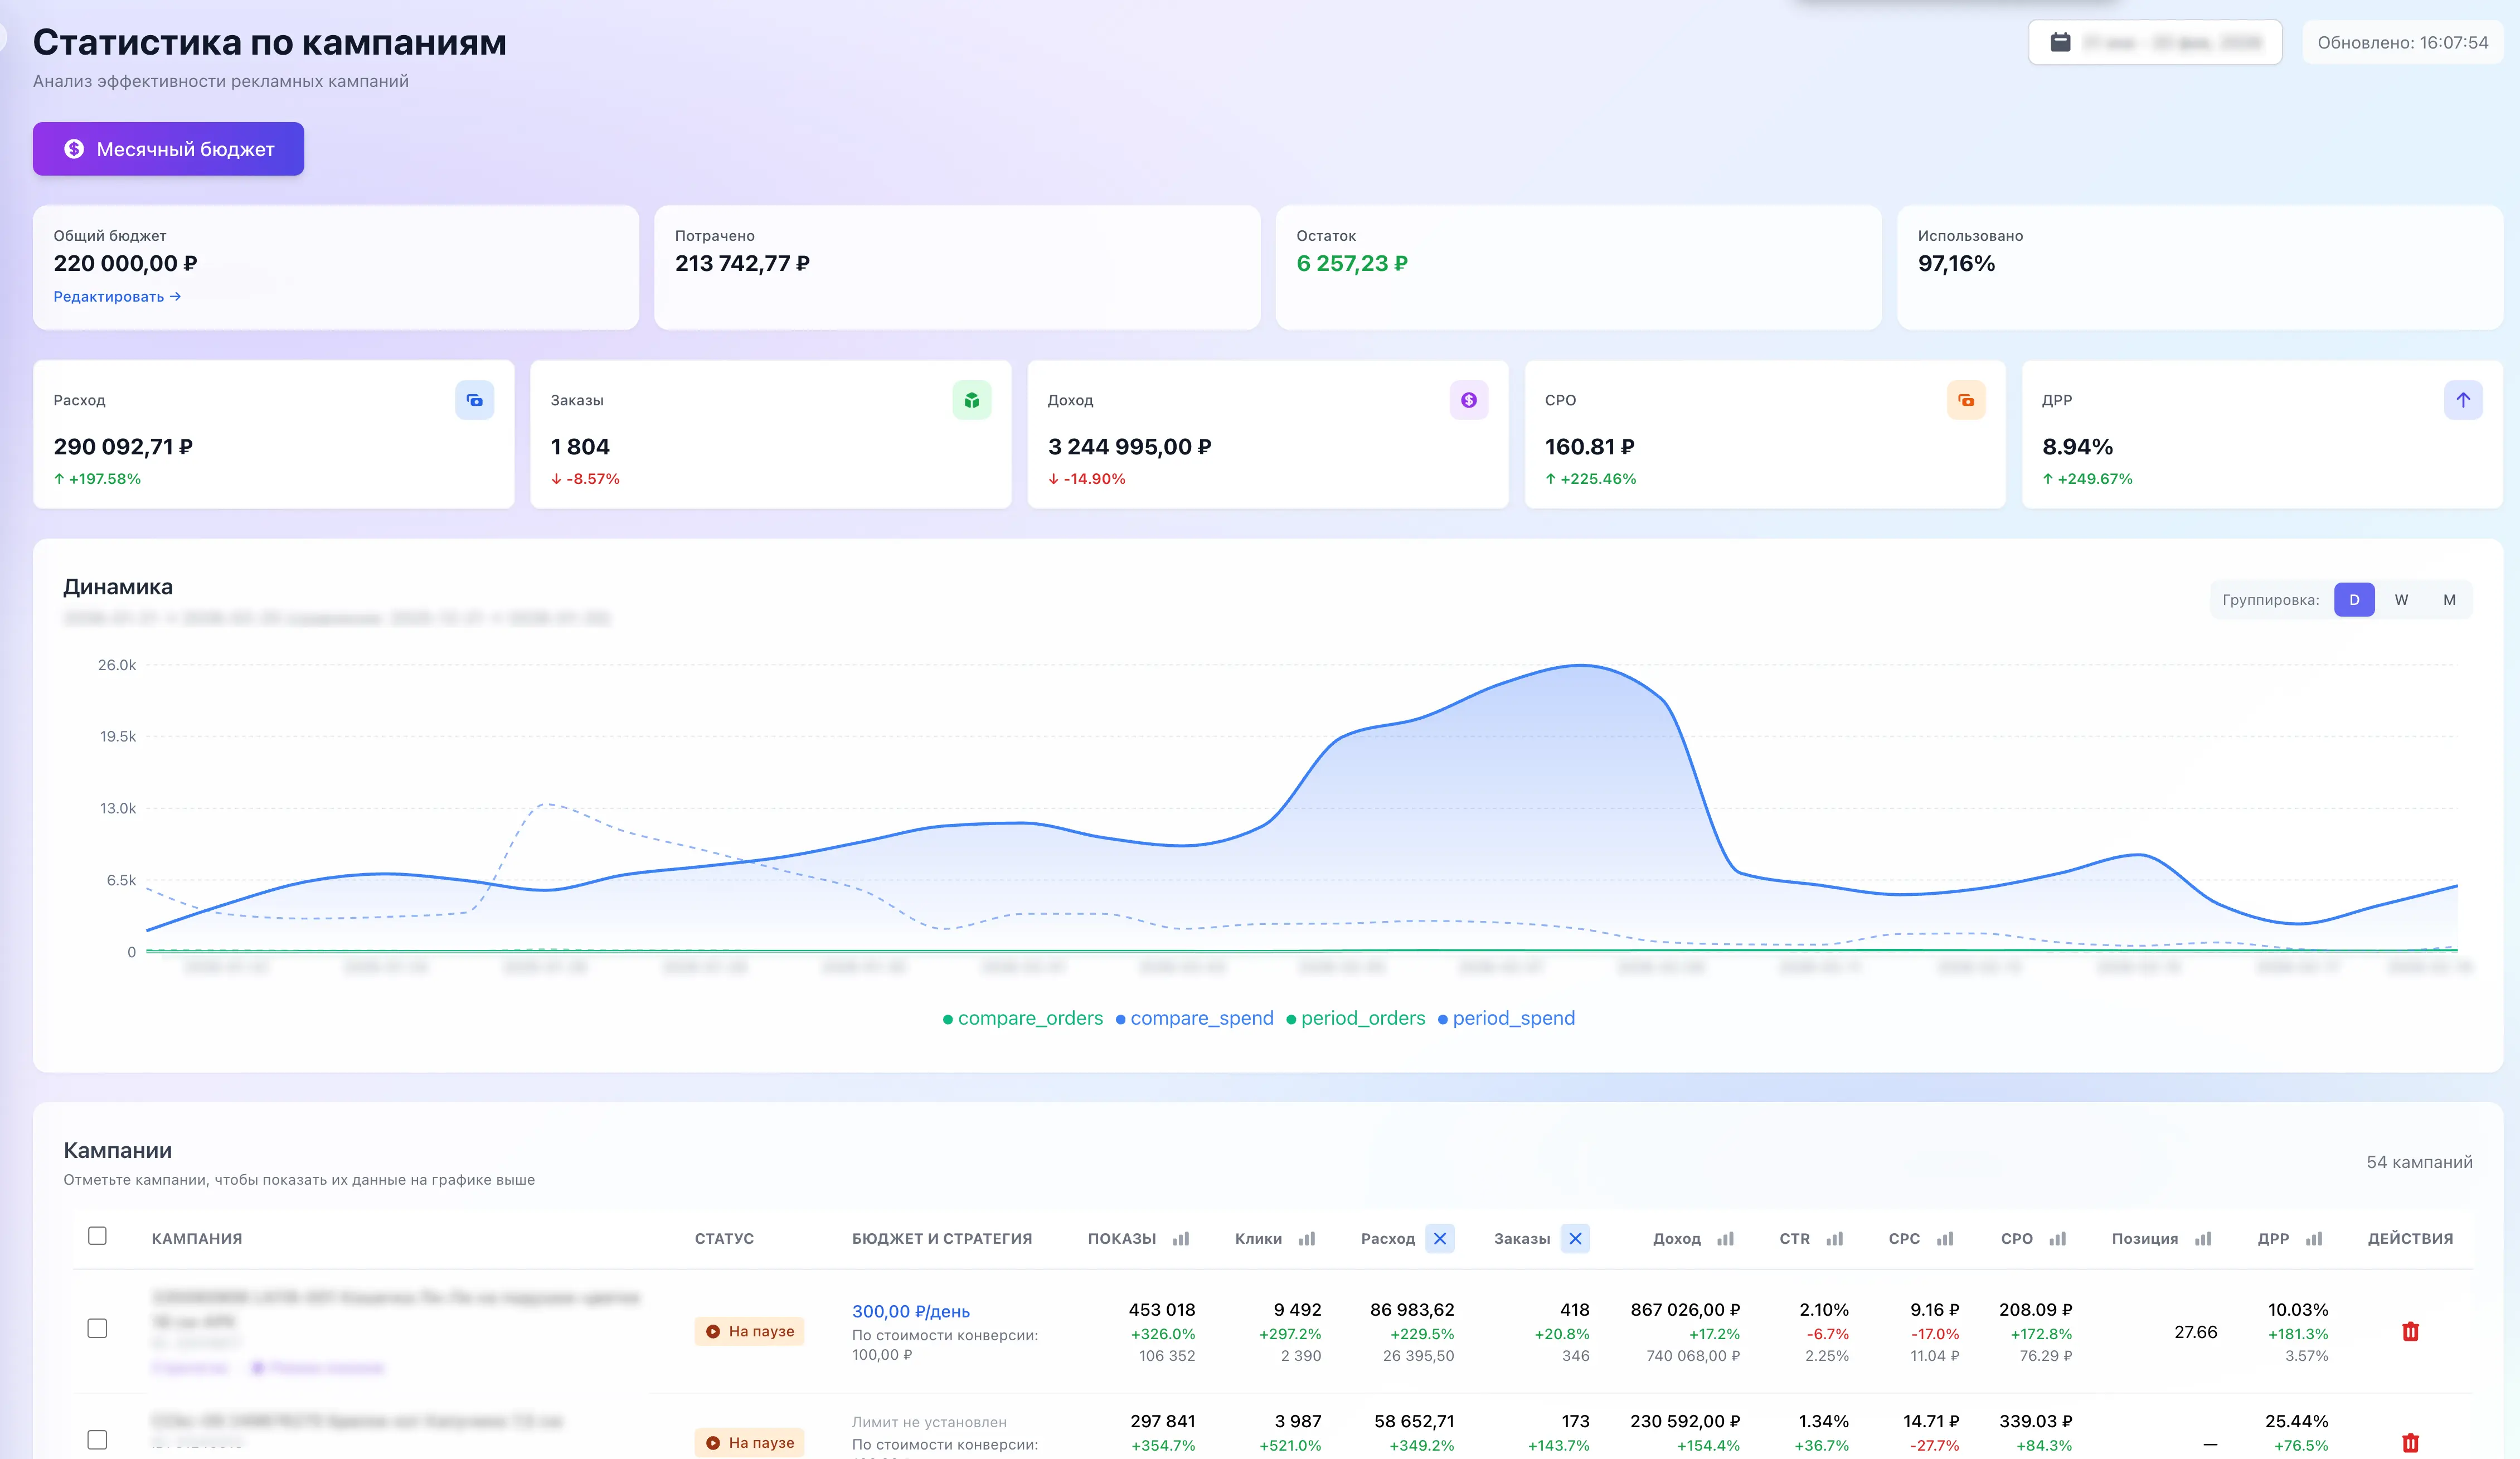This screenshot has height=1459, width=2520.
Task: Click the 300,00 ₽/день budget link
Action: [x=910, y=1311]
